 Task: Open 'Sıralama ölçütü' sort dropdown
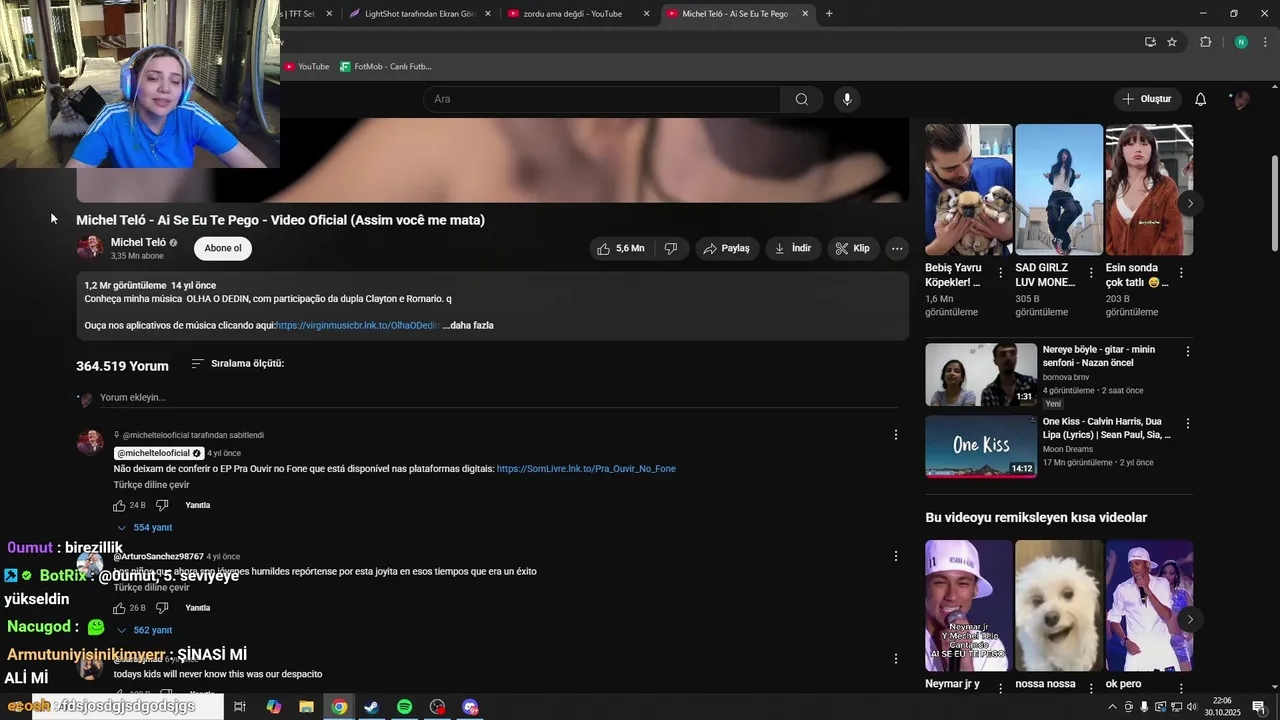coord(237,364)
